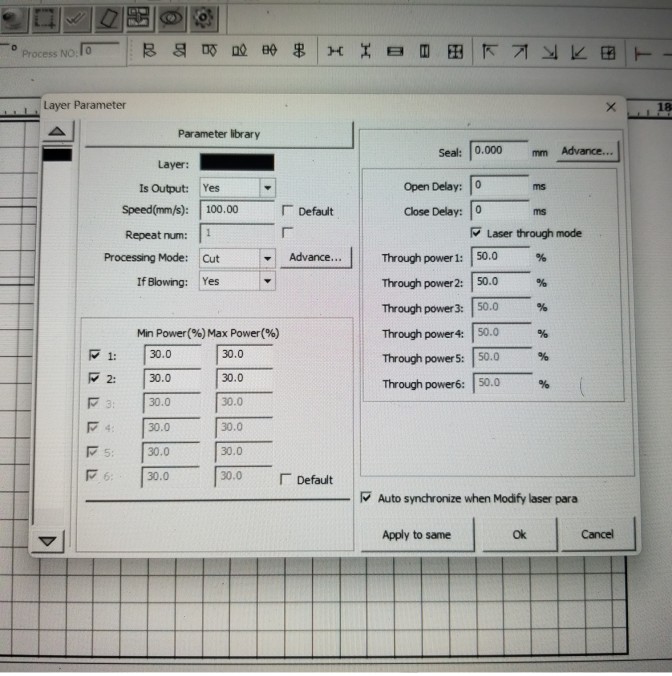
Task: Click the Through power1 input field
Action: point(500,257)
